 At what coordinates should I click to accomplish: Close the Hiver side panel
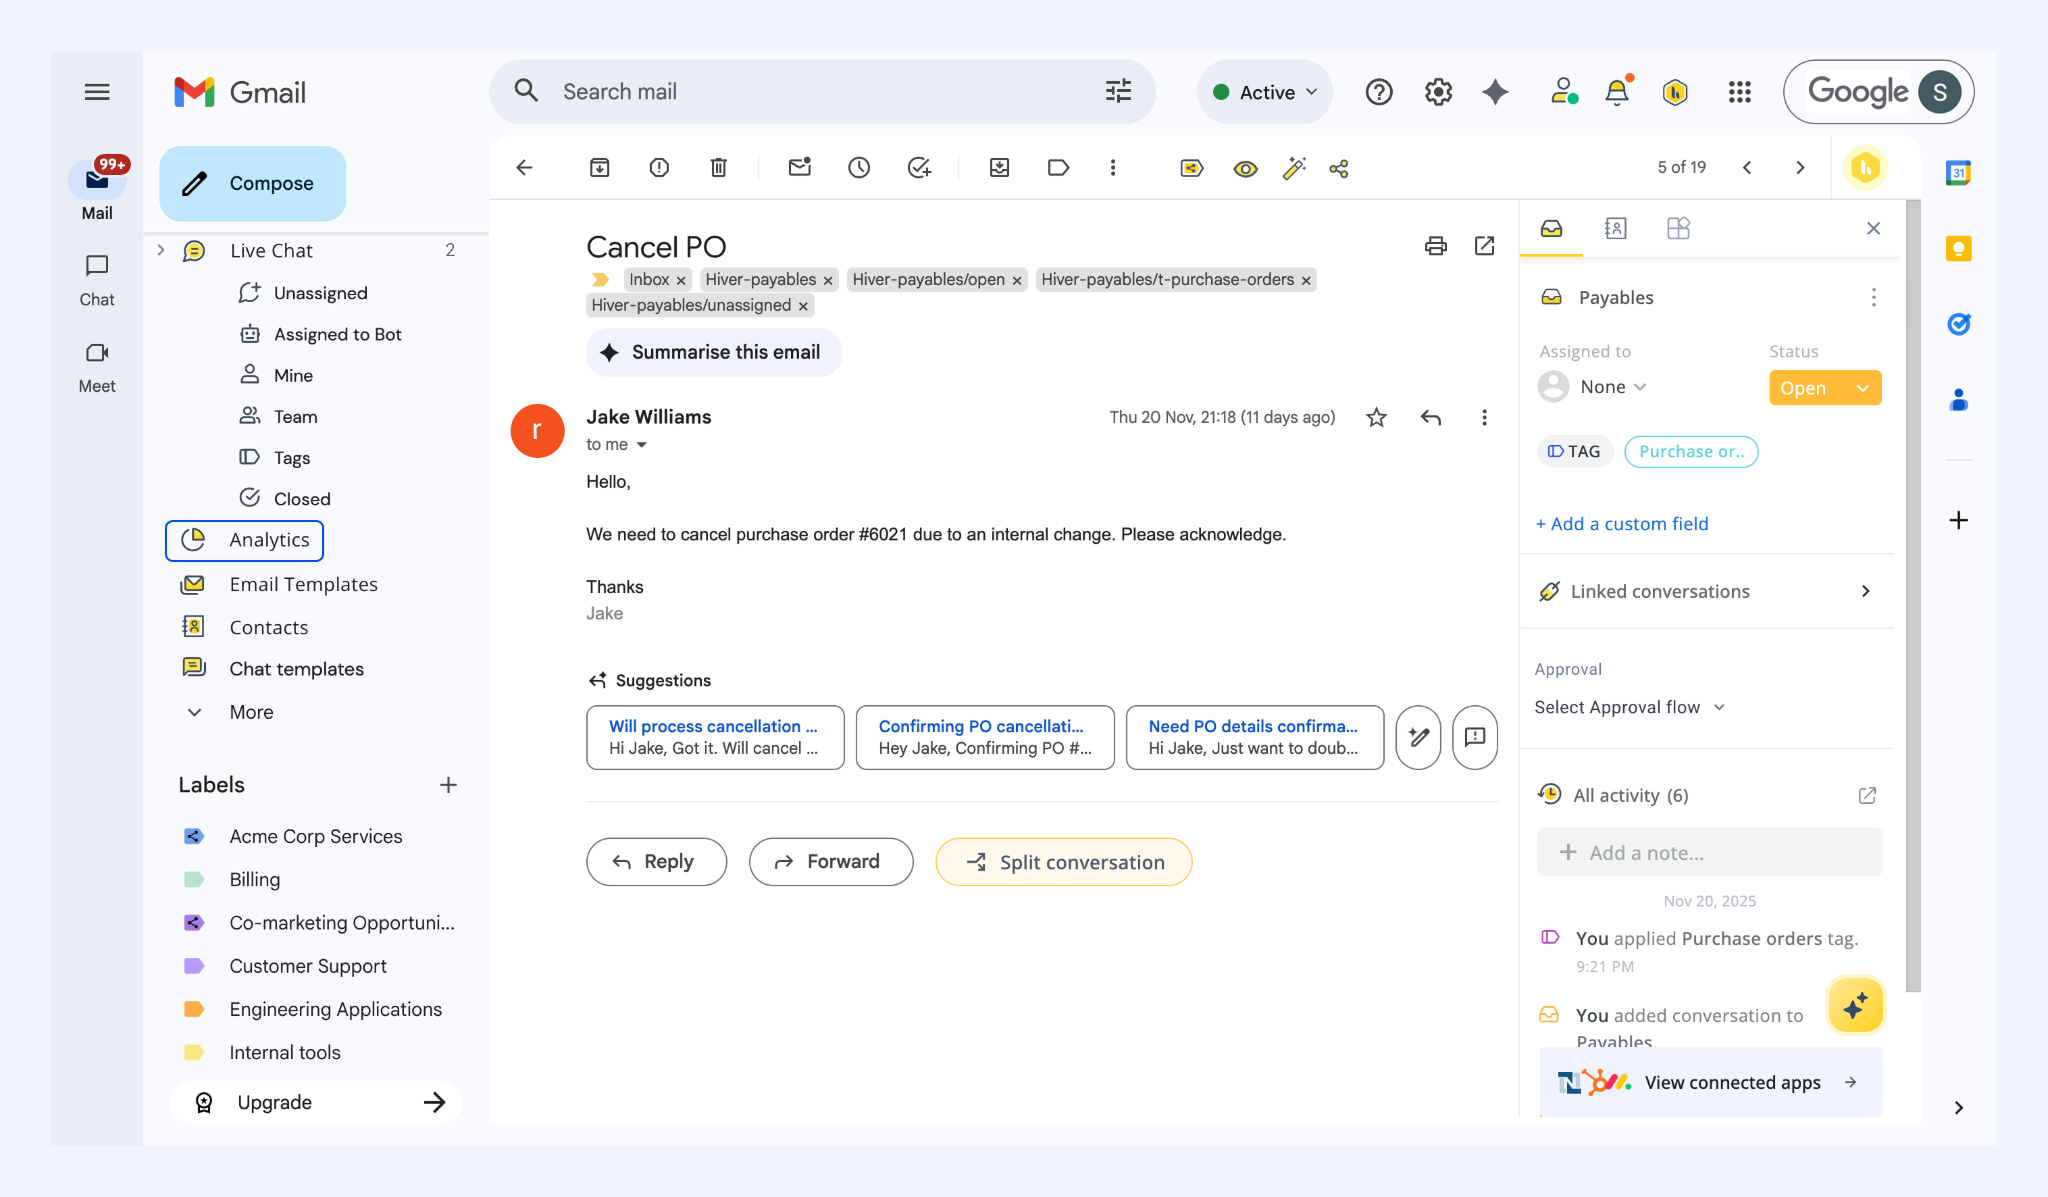point(1874,228)
